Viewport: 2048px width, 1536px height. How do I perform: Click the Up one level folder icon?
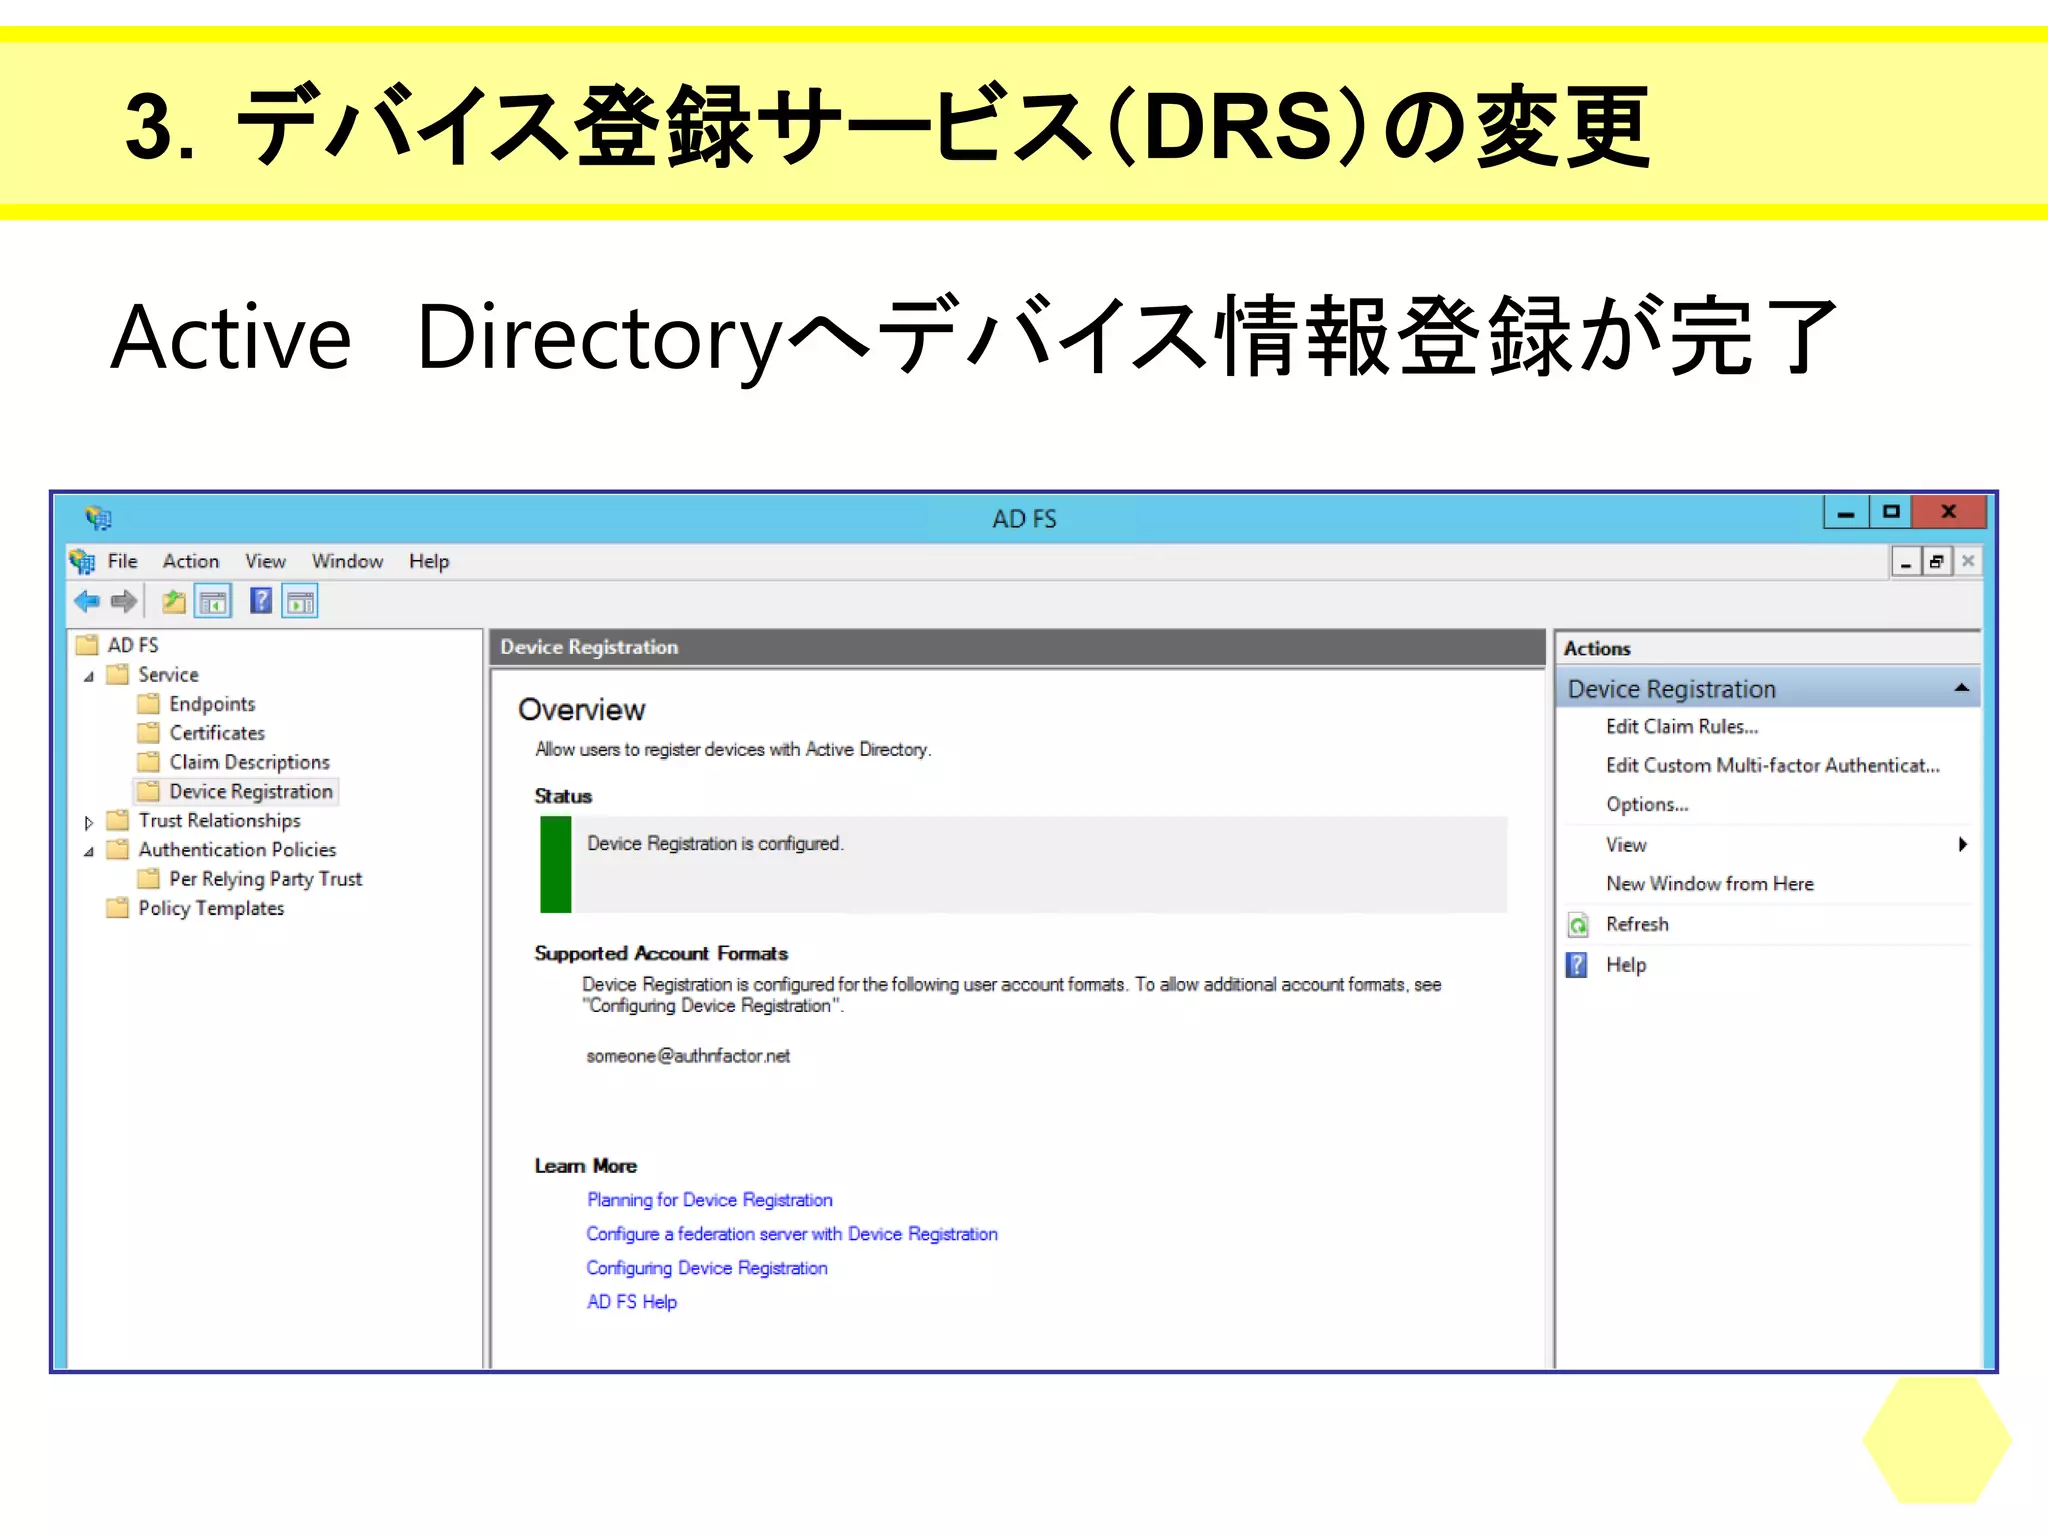coord(174,601)
